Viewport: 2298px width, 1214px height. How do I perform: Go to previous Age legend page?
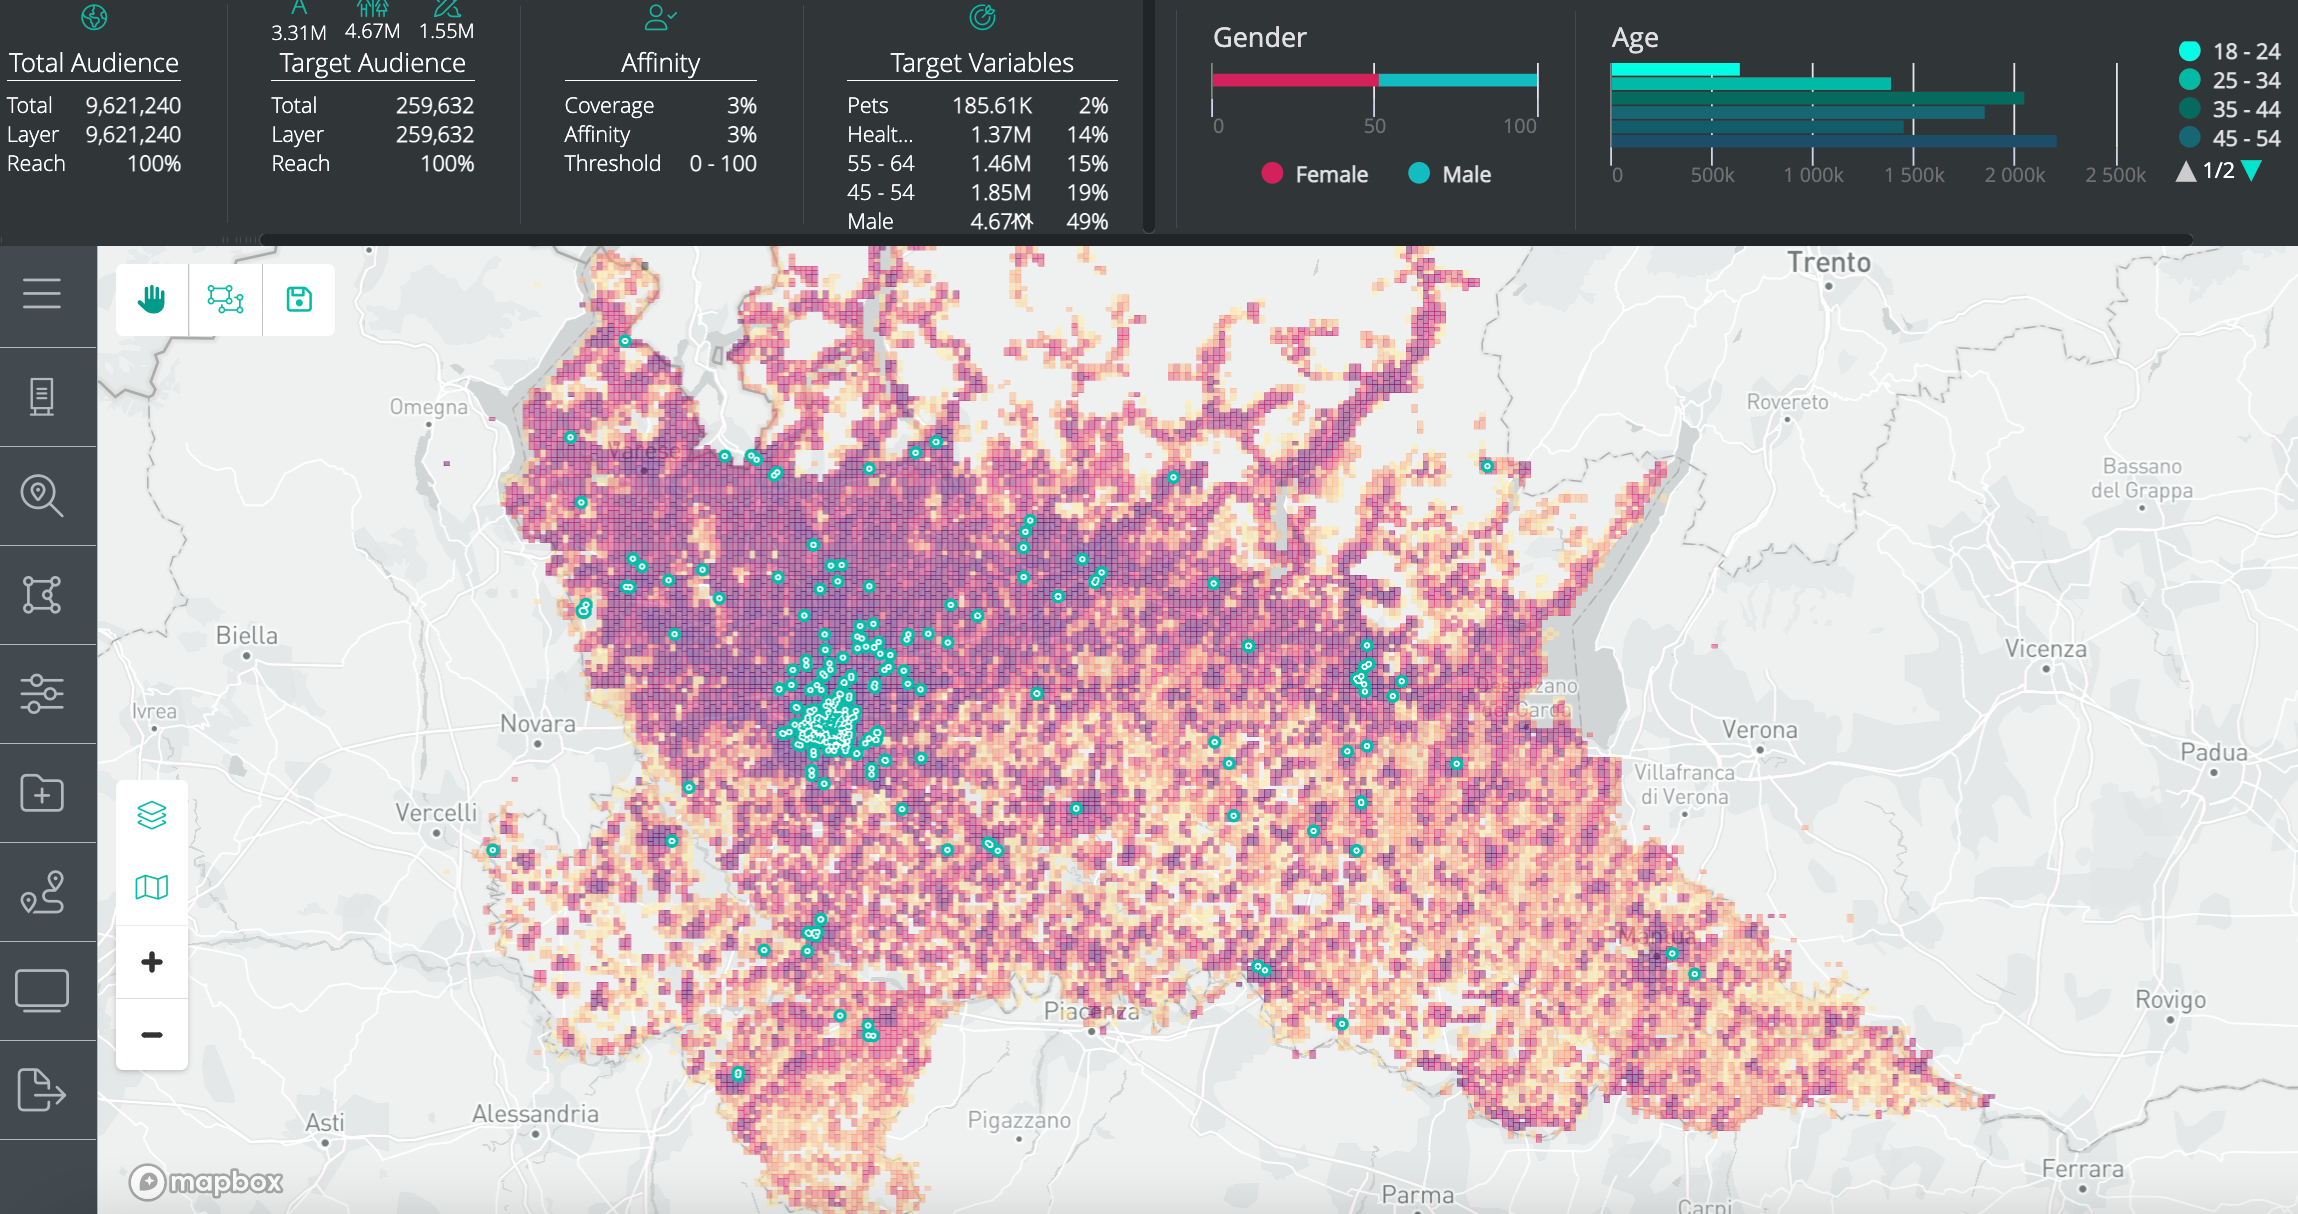coord(2186,171)
